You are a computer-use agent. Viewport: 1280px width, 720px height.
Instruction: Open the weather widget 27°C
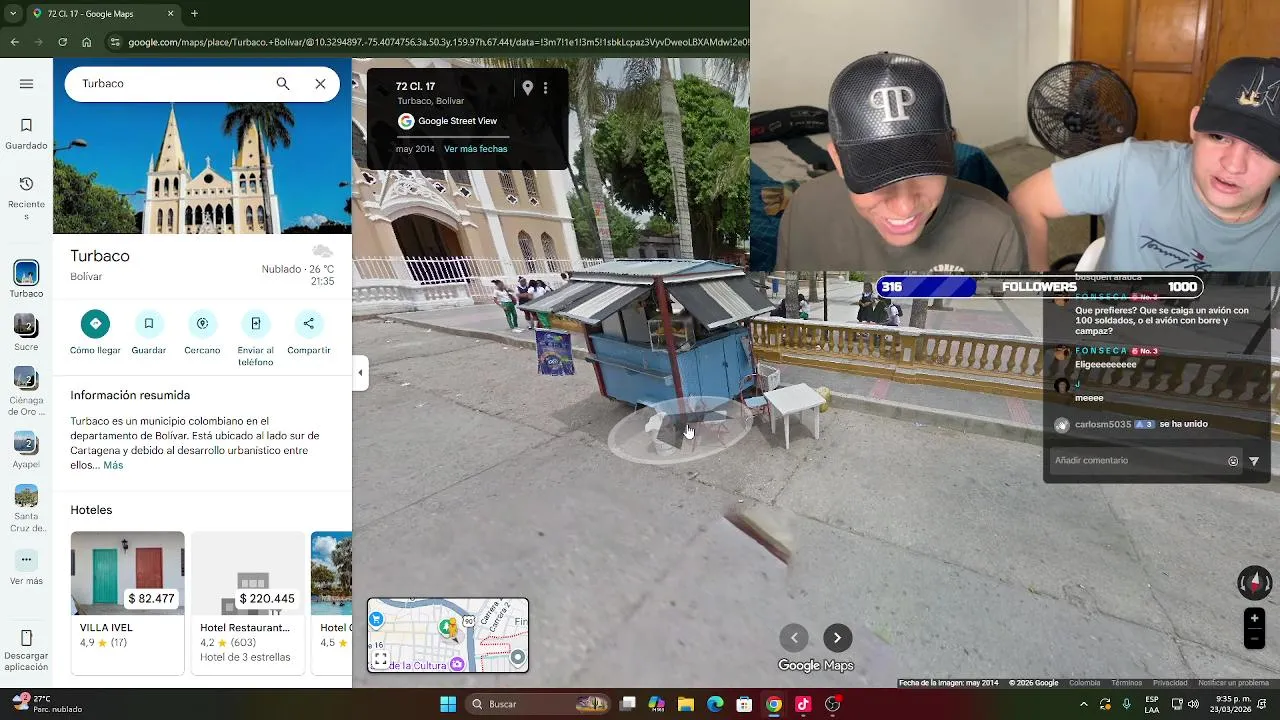click(x=47, y=704)
